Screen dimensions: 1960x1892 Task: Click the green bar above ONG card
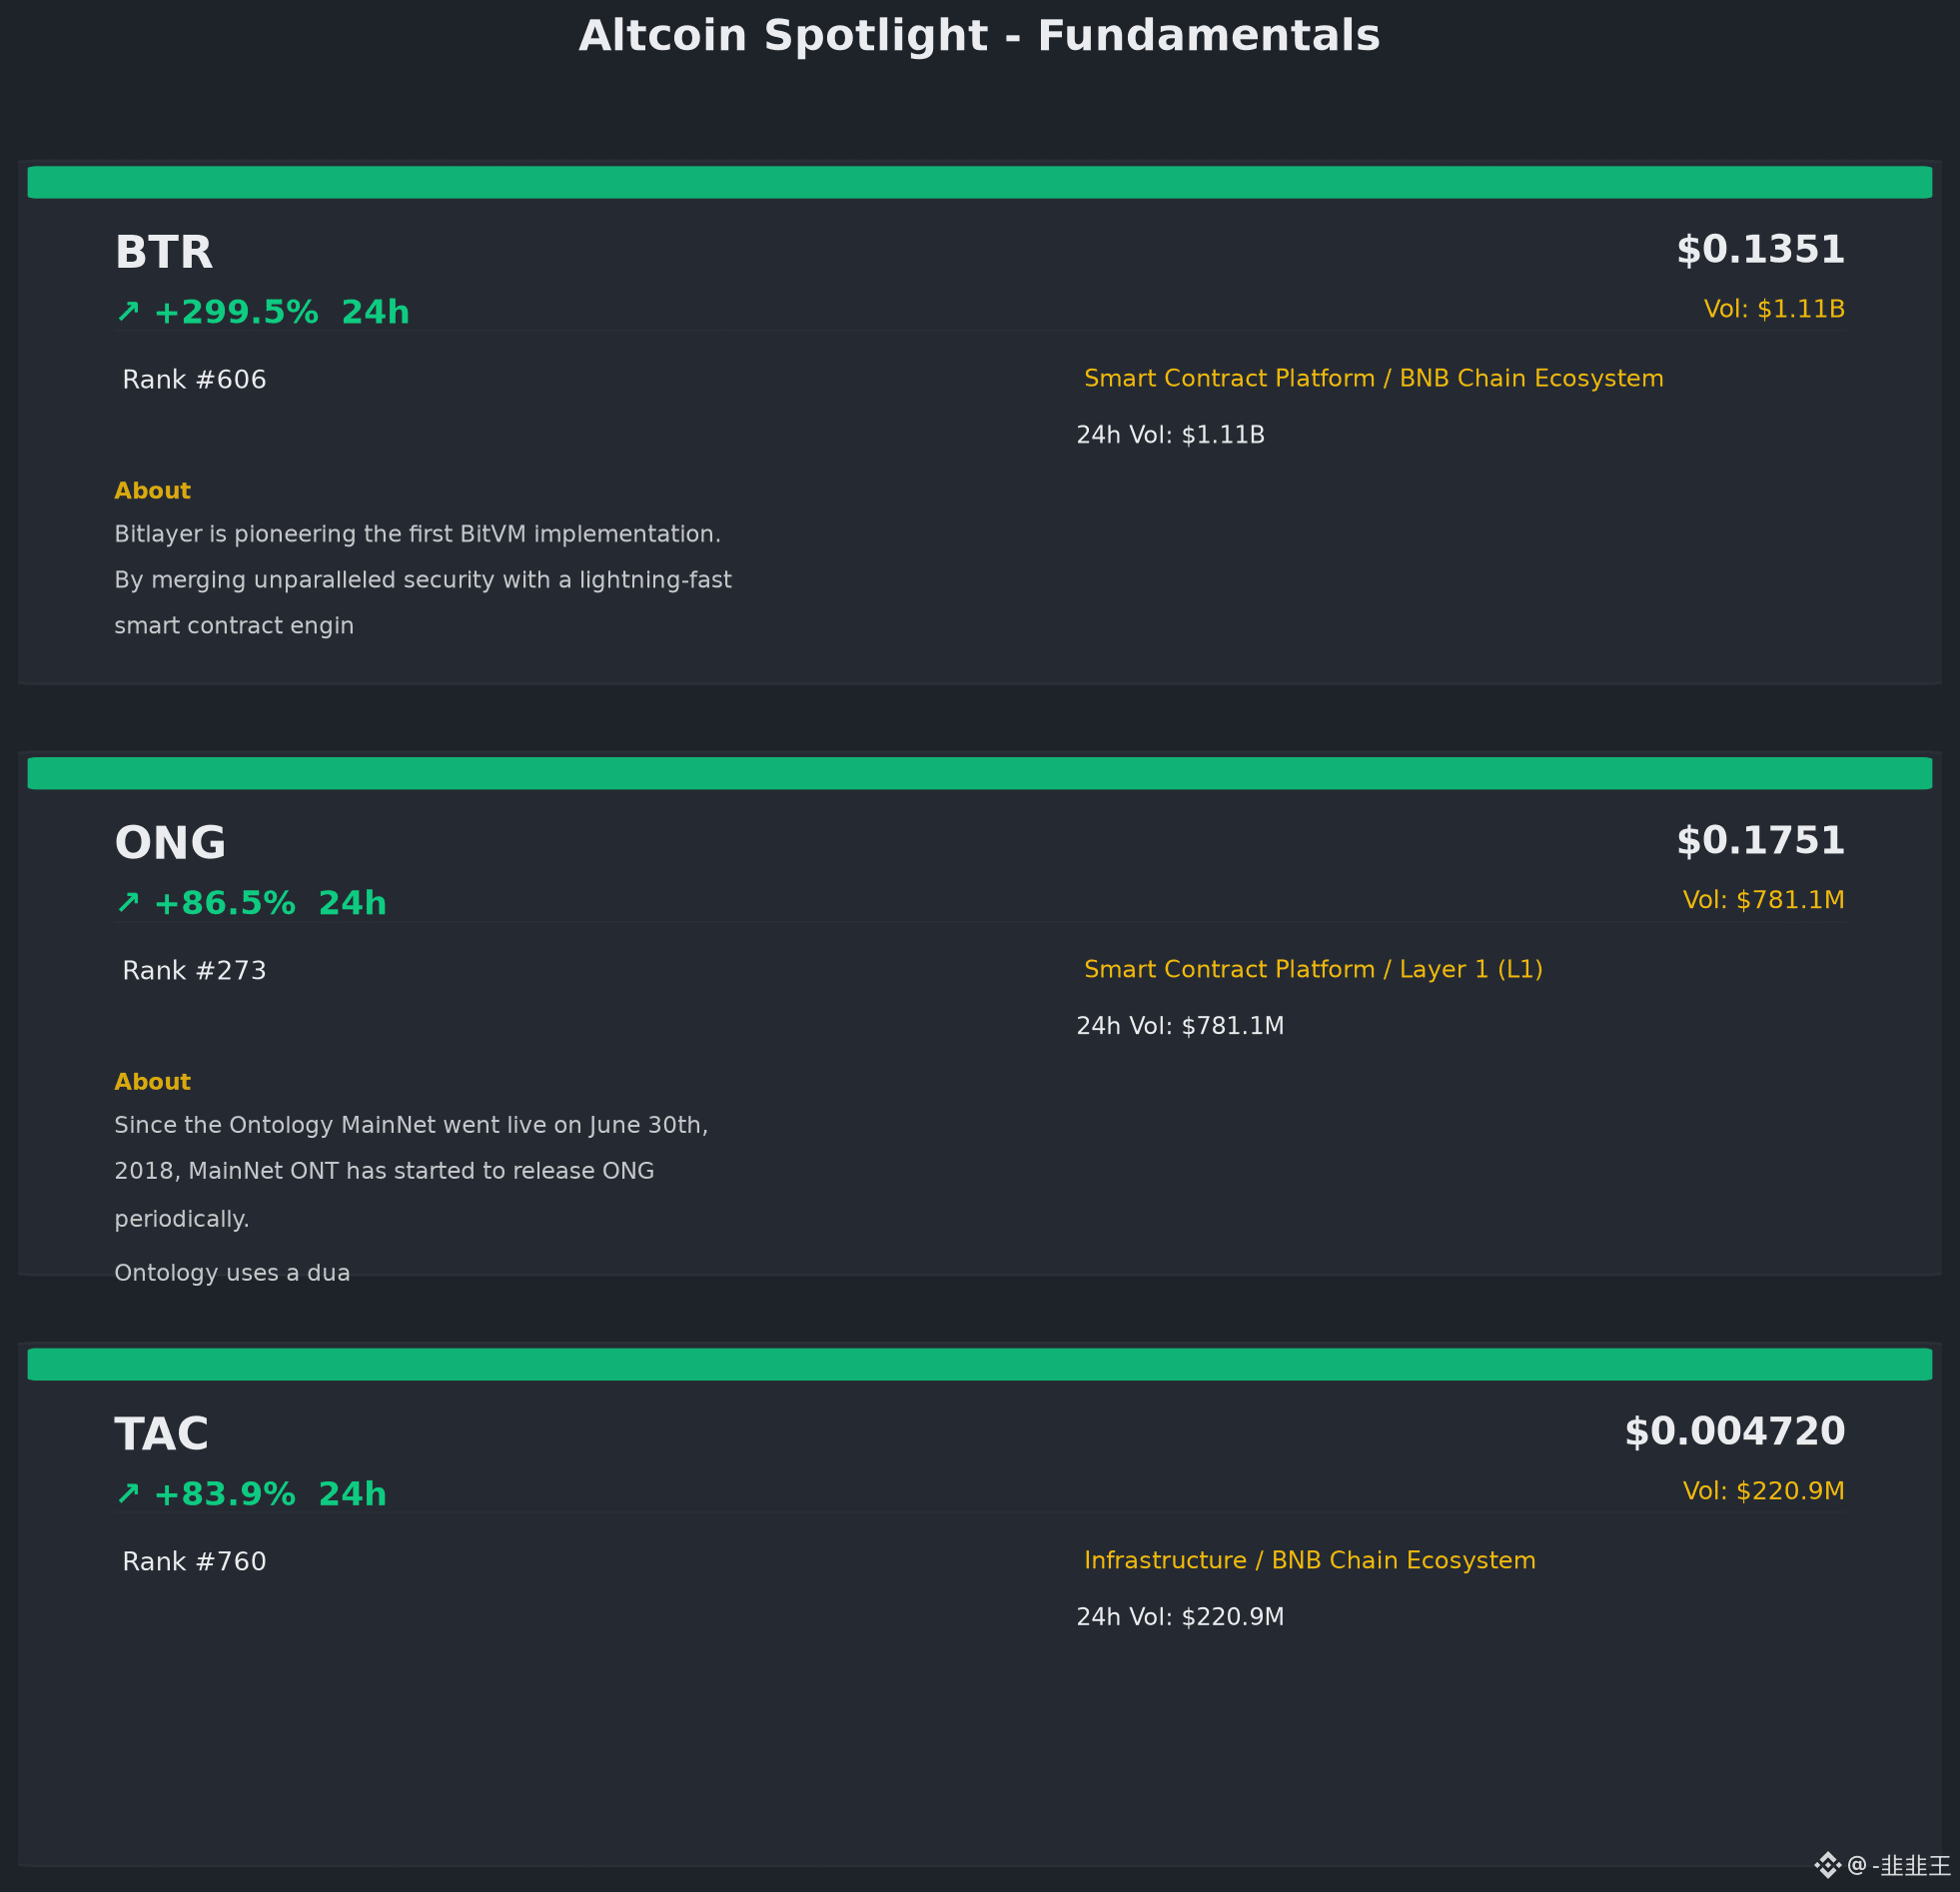tap(980, 773)
